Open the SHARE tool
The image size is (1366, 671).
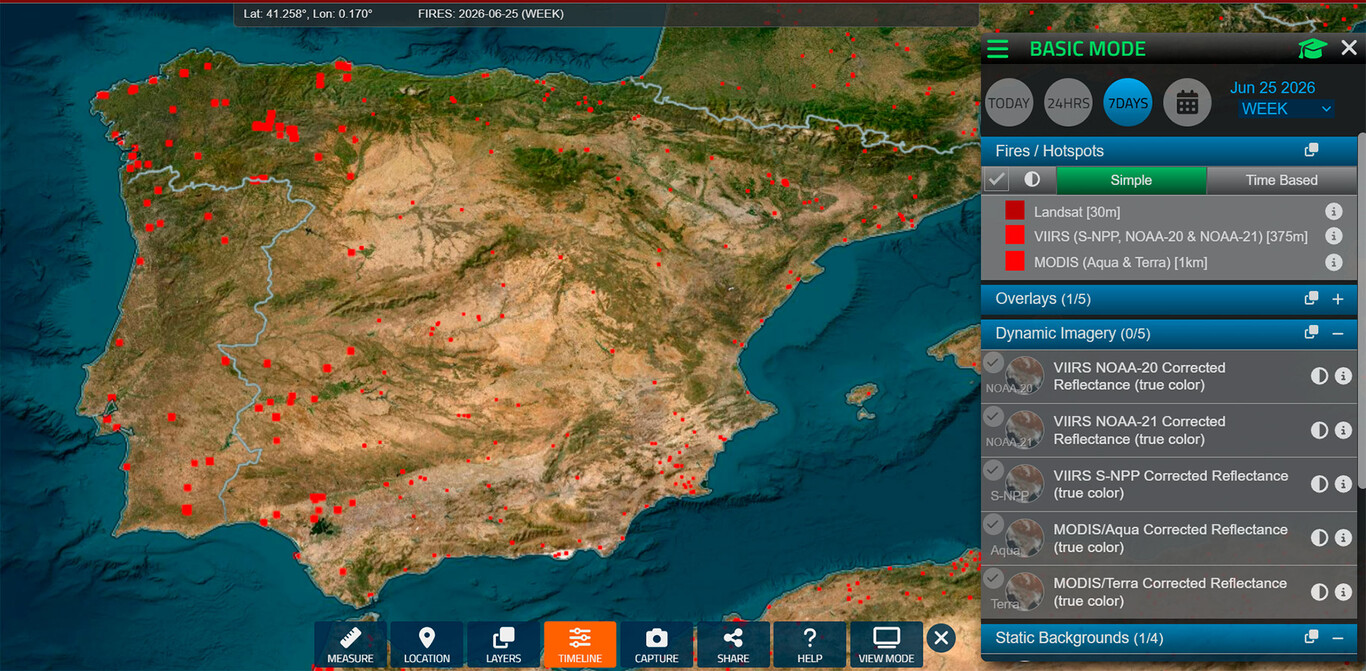[x=733, y=645]
